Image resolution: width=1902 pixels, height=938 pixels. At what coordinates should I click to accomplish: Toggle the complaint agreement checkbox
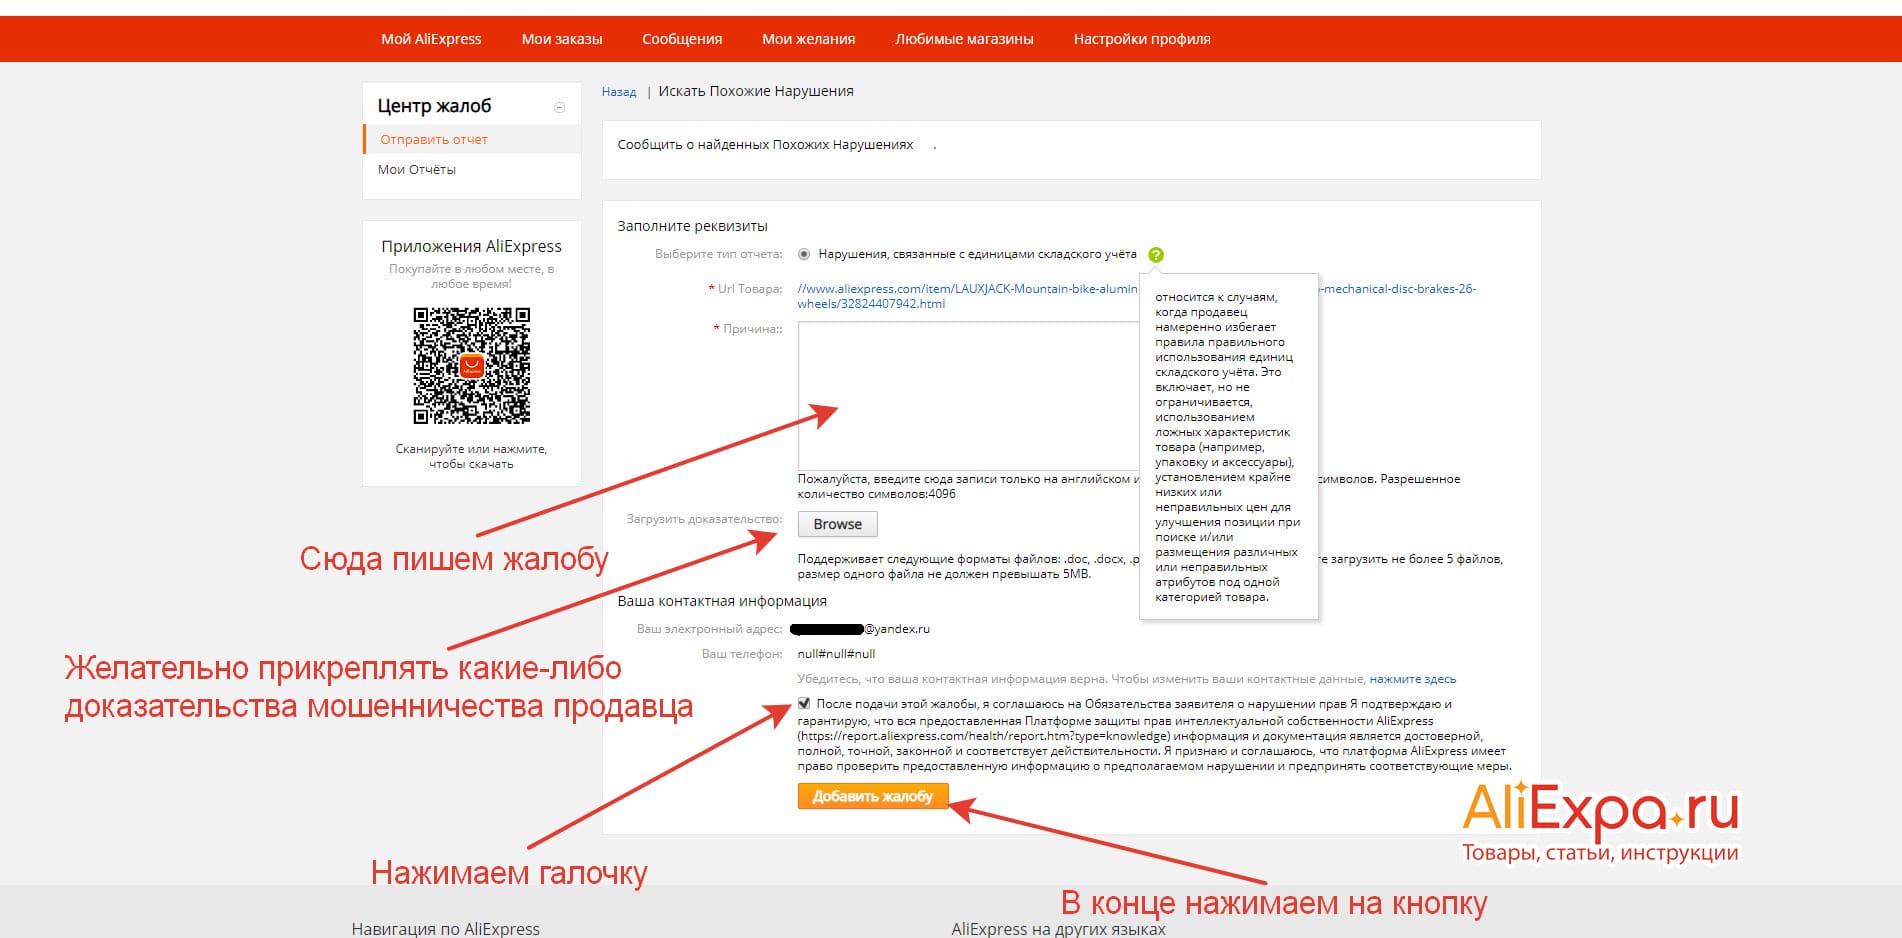pyautogui.click(x=804, y=703)
